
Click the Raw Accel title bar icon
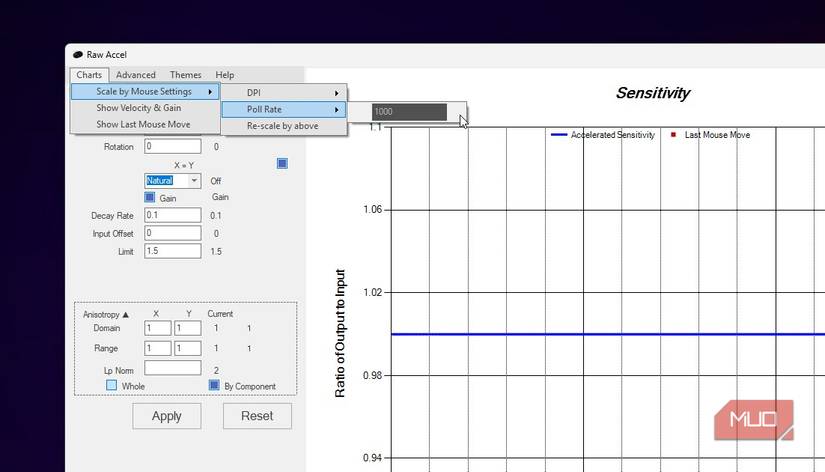pyautogui.click(x=78, y=55)
